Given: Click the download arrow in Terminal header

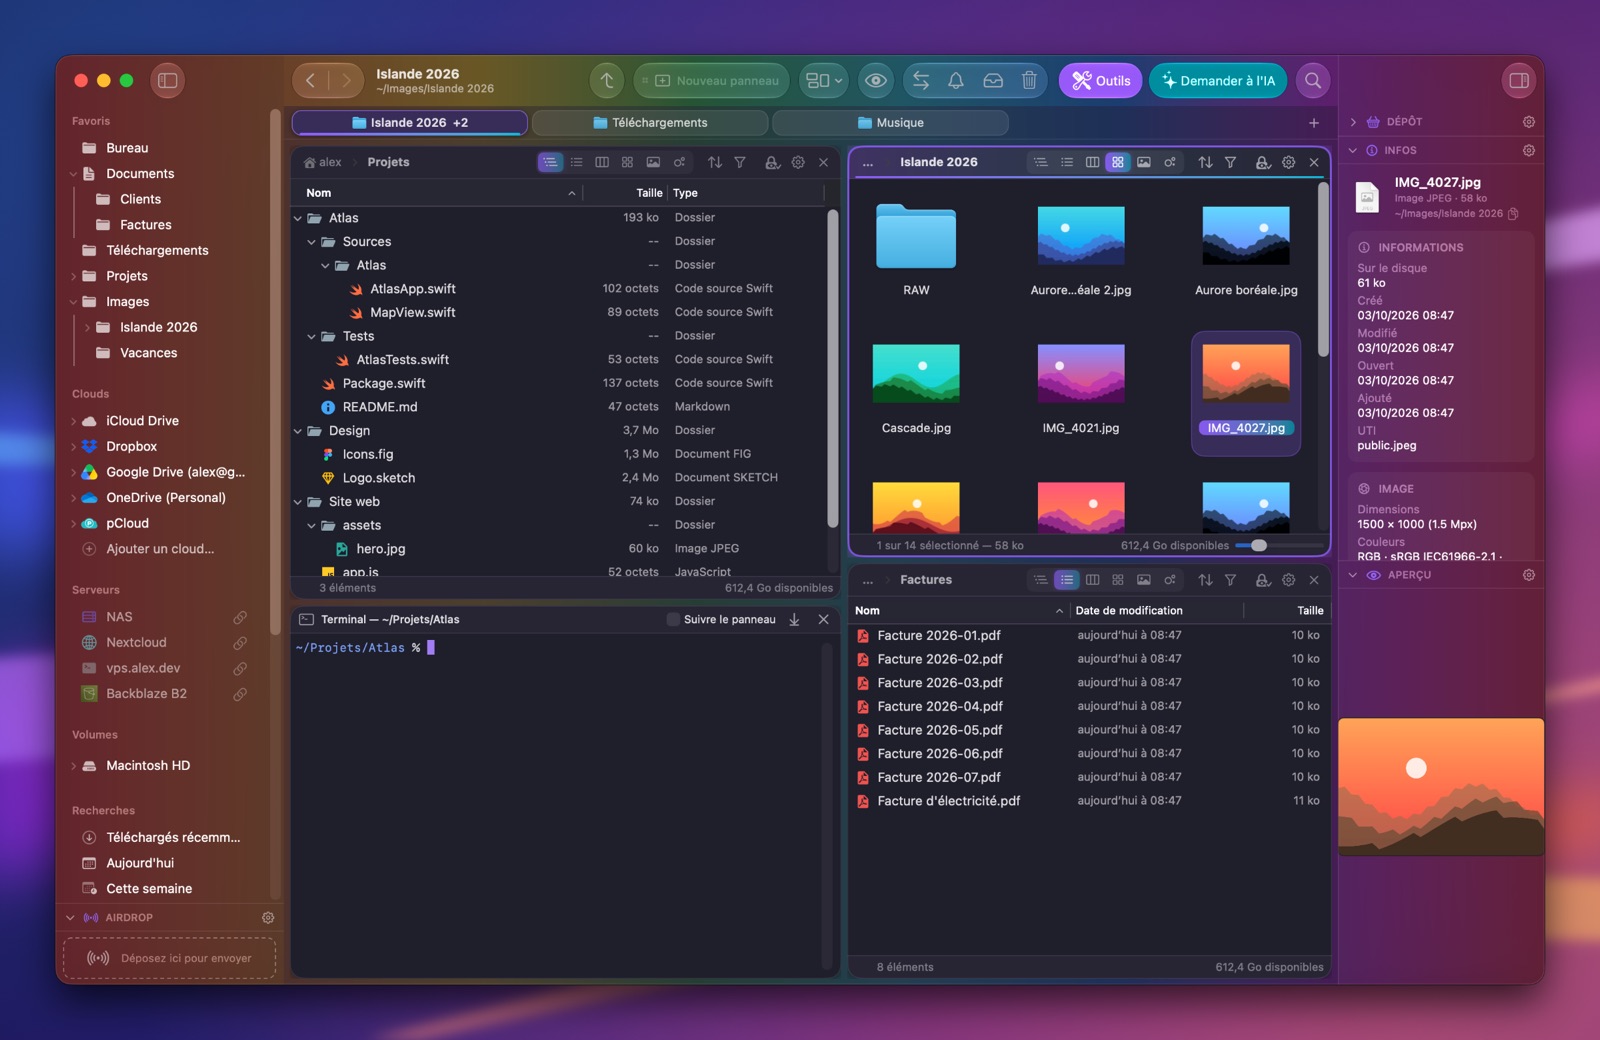Looking at the screenshot, I should click(794, 620).
